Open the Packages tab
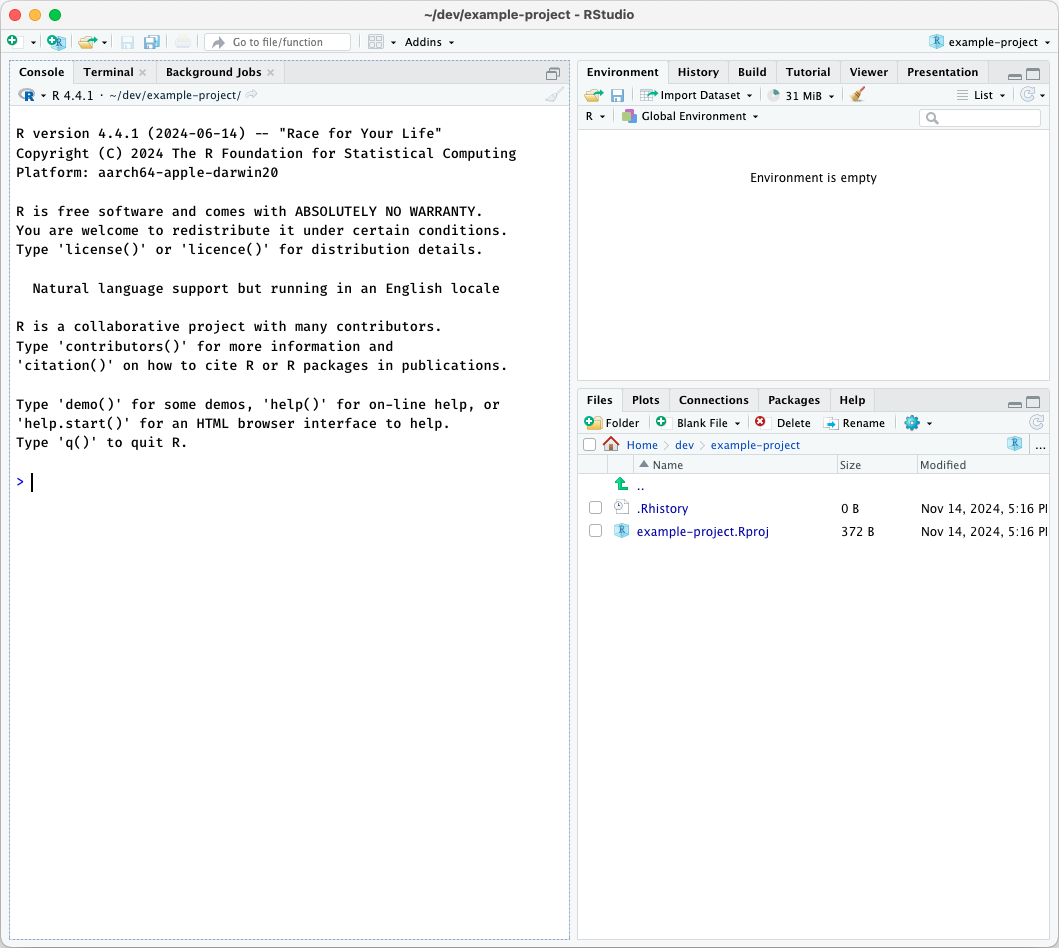This screenshot has height=948, width=1059. tap(793, 400)
